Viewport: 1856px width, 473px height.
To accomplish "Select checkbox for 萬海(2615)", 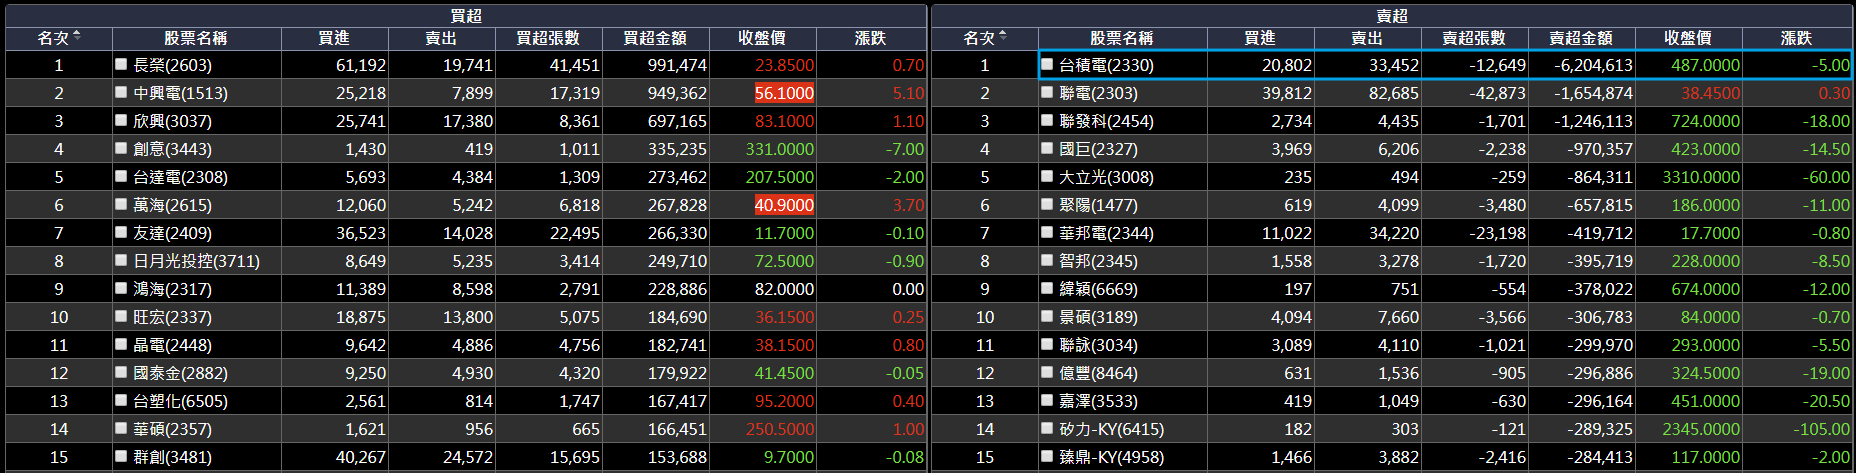I will [121, 204].
